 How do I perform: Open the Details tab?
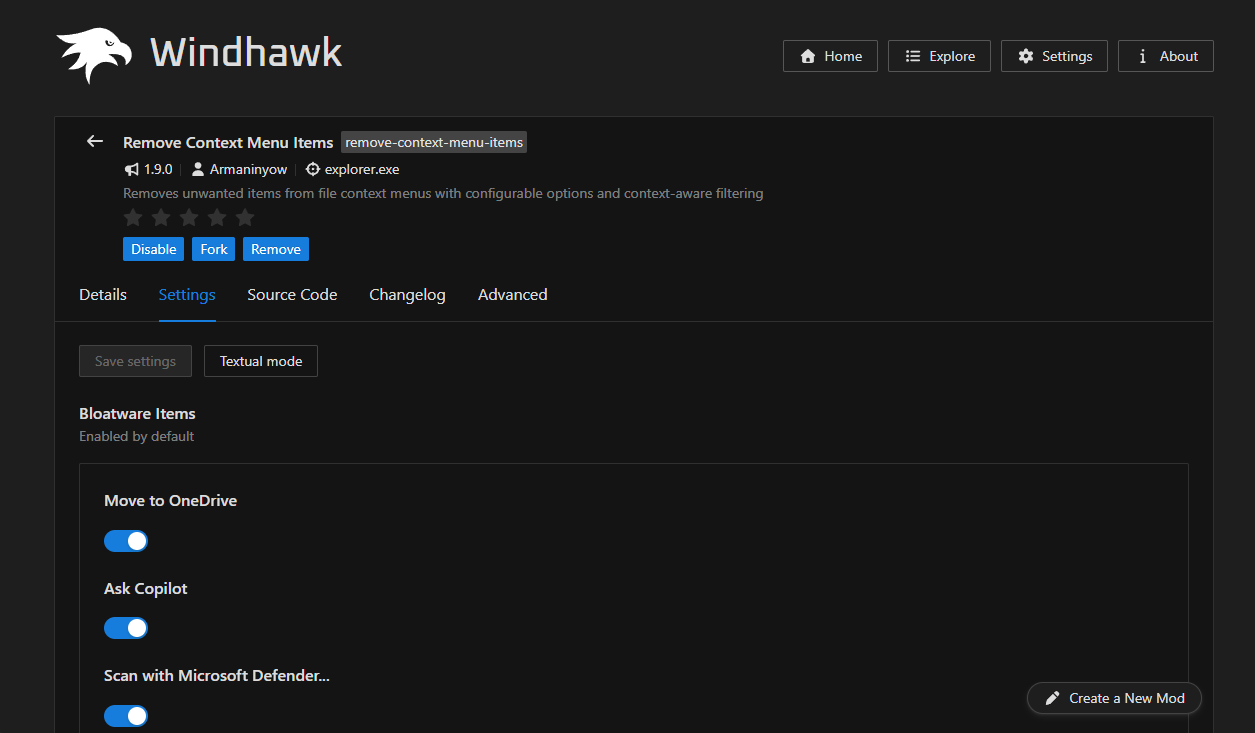(x=103, y=295)
